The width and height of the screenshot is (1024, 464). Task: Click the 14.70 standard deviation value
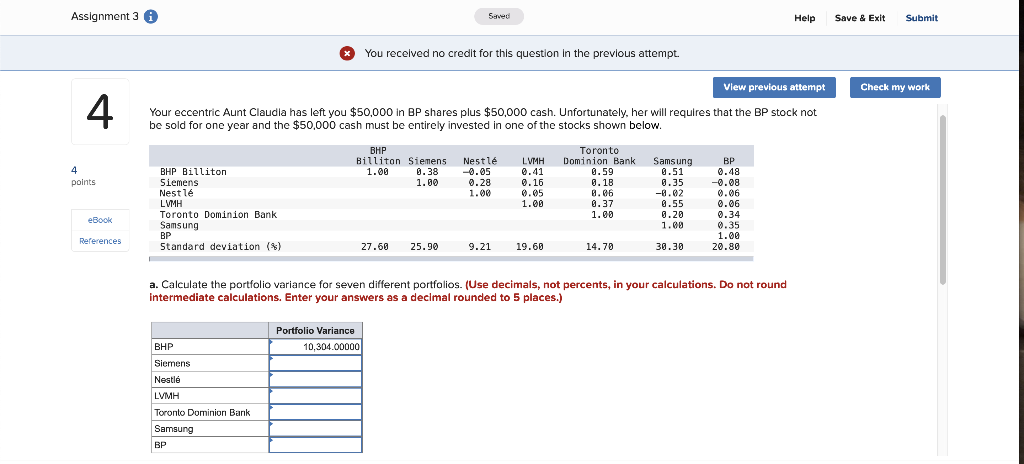tap(600, 247)
